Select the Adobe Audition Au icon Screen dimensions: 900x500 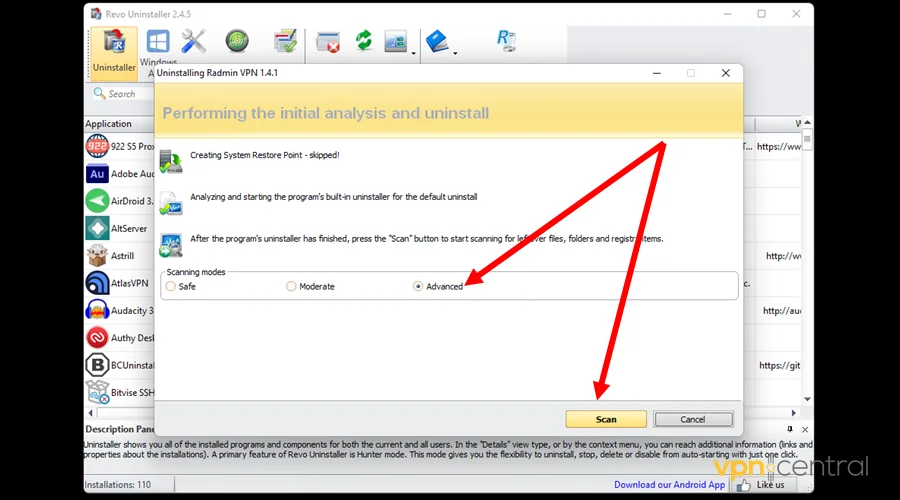[97, 173]
